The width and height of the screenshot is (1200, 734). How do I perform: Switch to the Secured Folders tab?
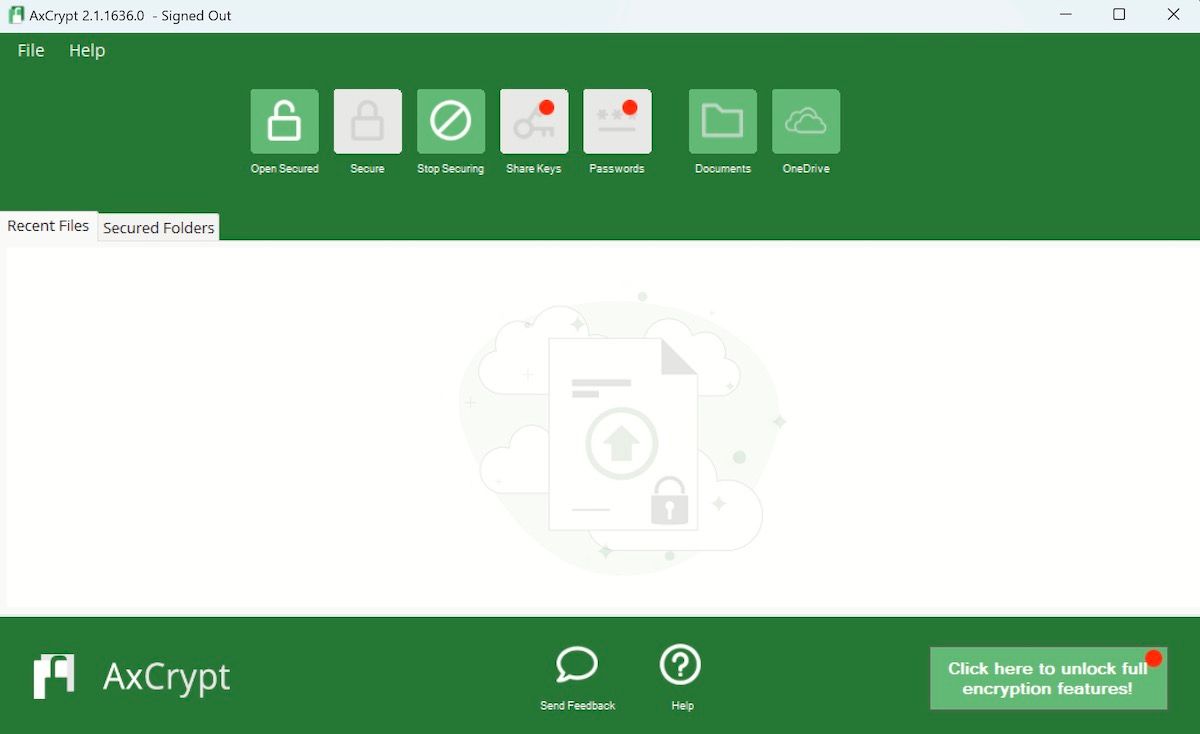[158, 227]
